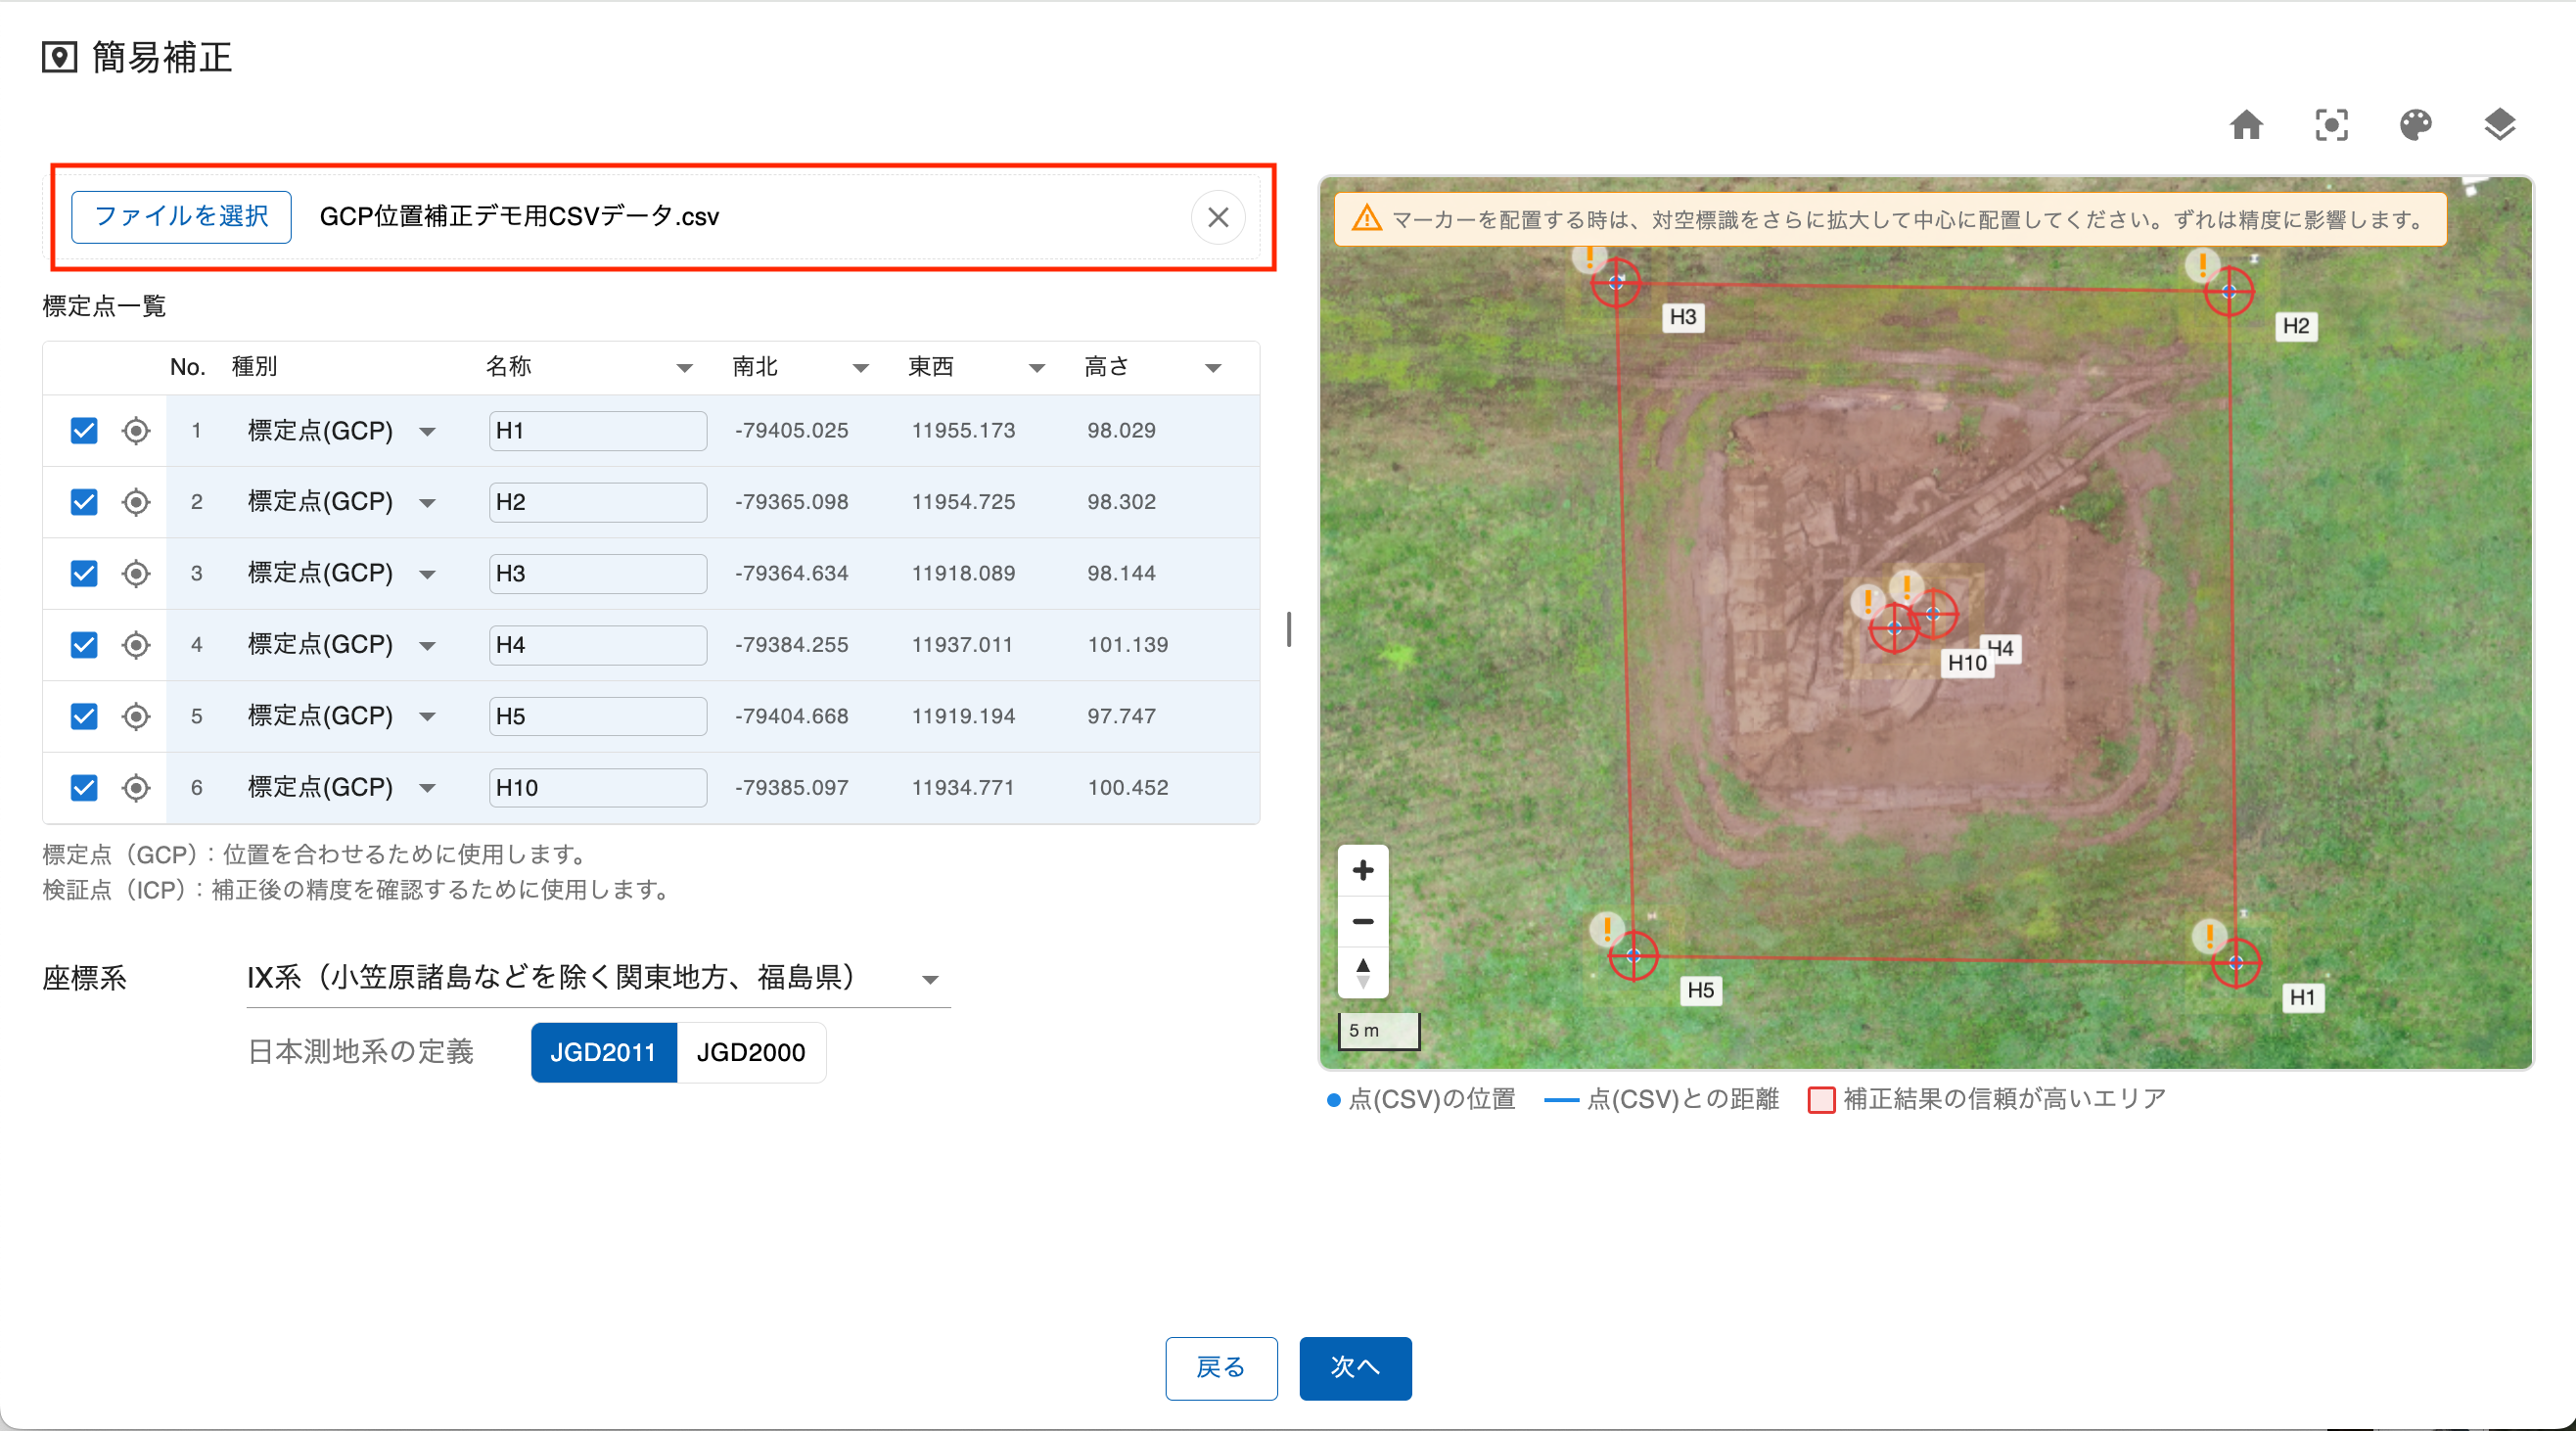Clear the selected CSV file

click(x=1217, y=217)
